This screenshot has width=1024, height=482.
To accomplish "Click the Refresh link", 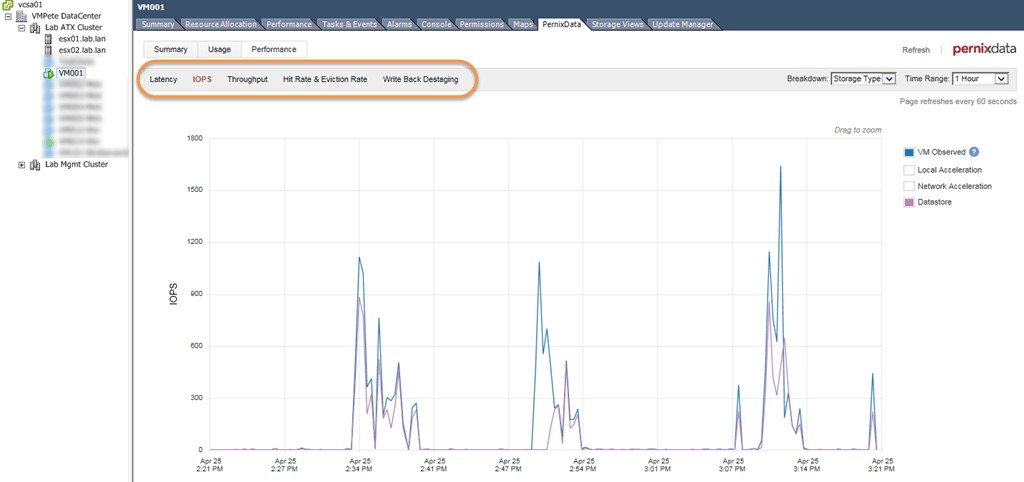I will click(916, 50).
